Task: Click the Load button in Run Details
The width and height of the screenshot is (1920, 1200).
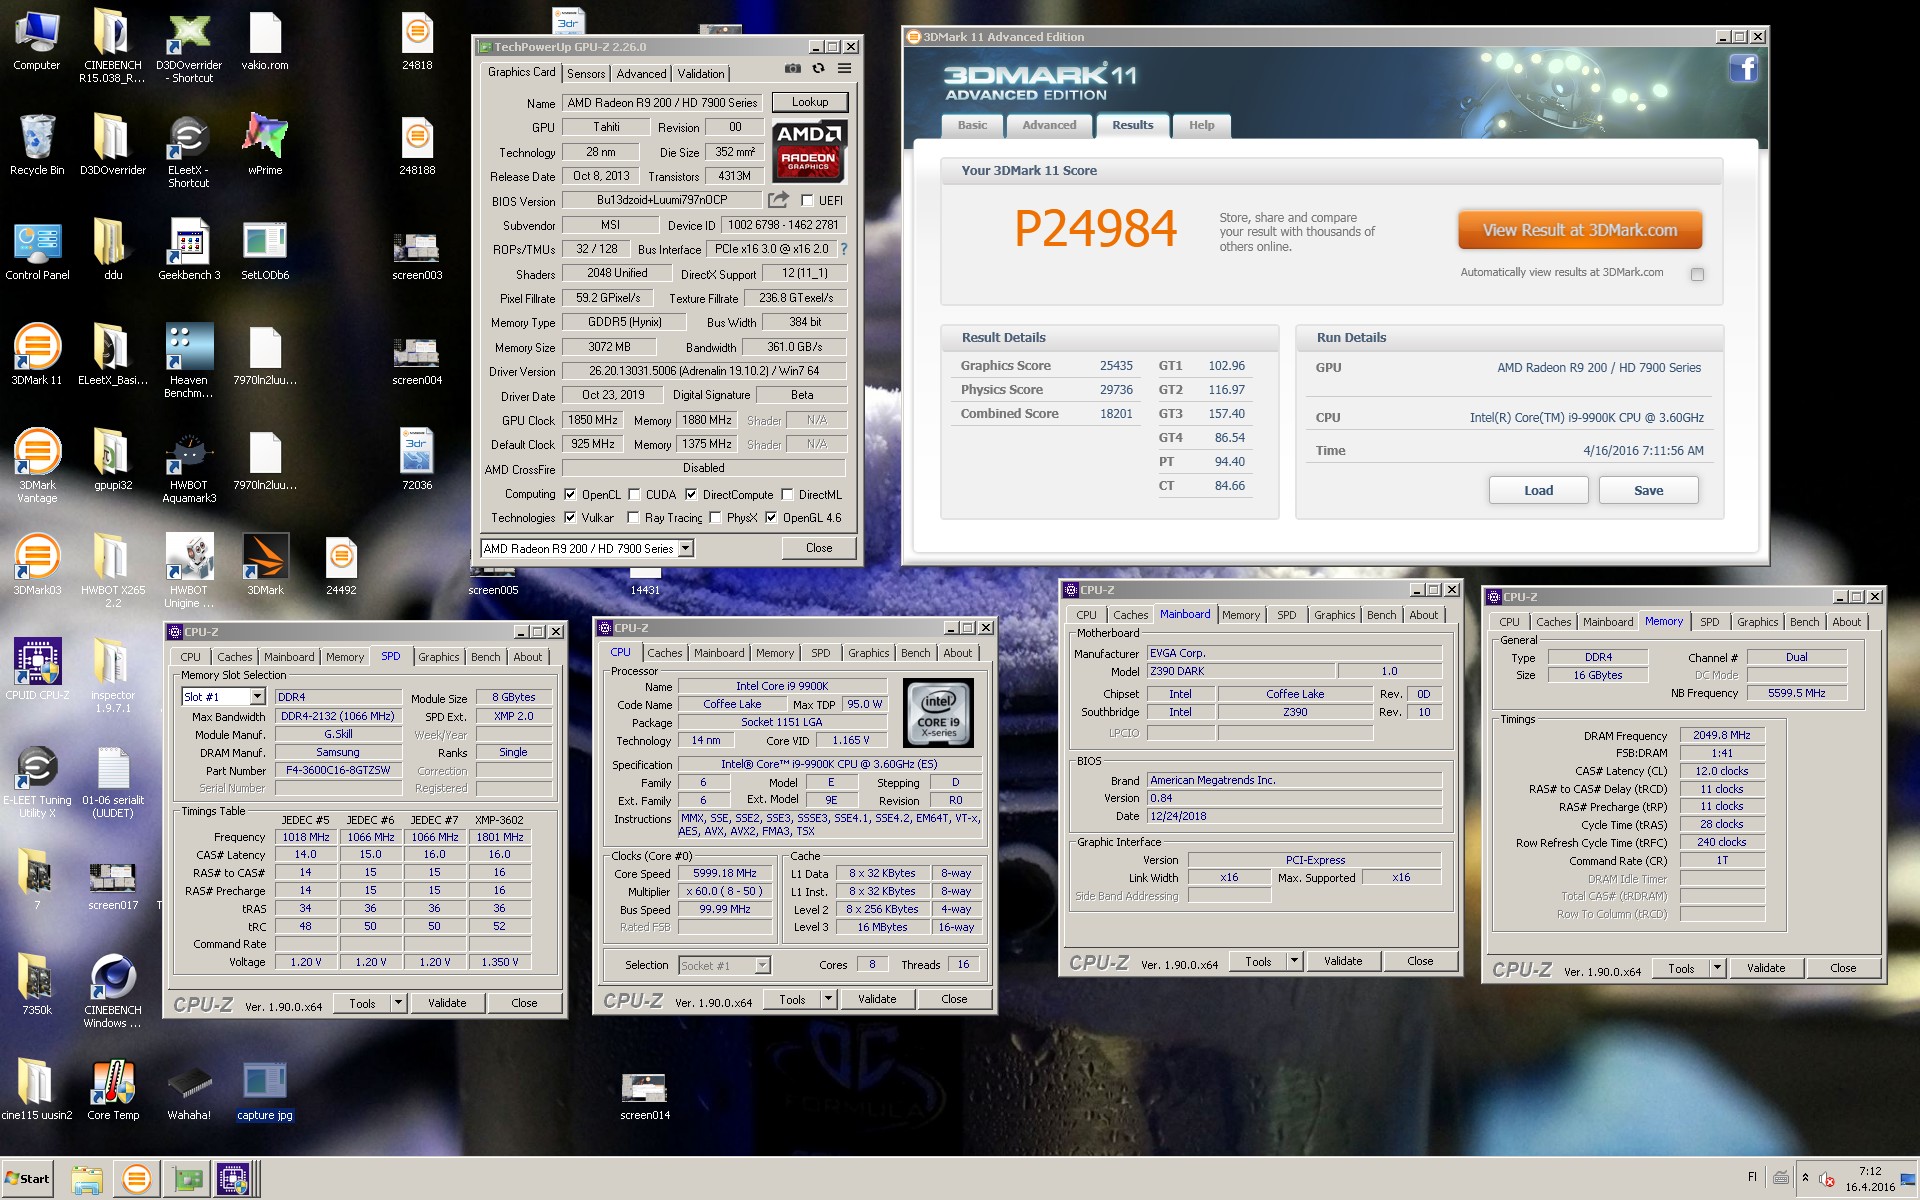Action: click(x=1538, y=490)
